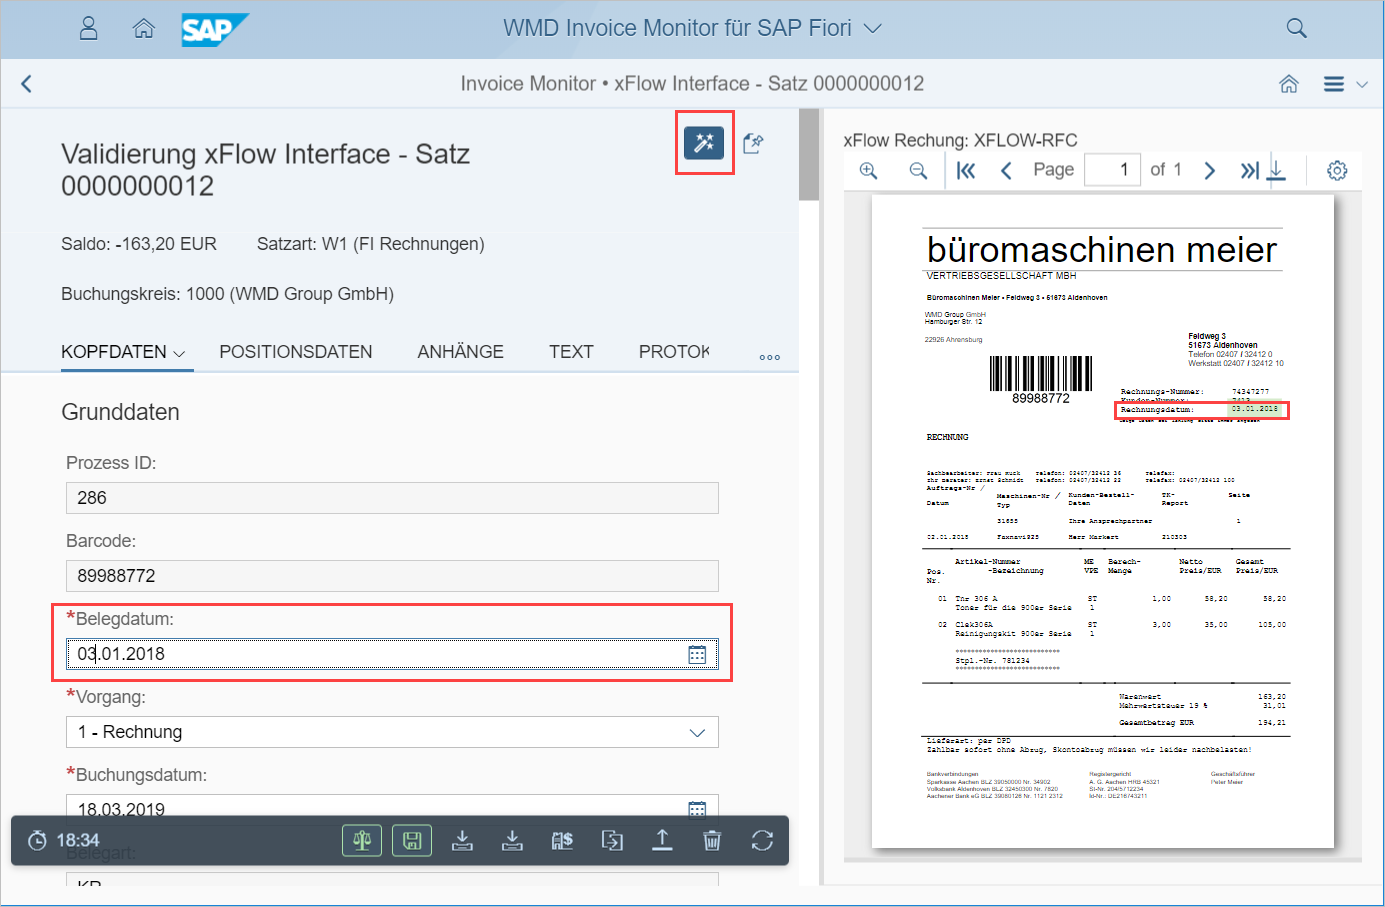Show more tabs via the overflow ellipsis
This screenshot has width=1385, height=907.
[x=769, y=357]
